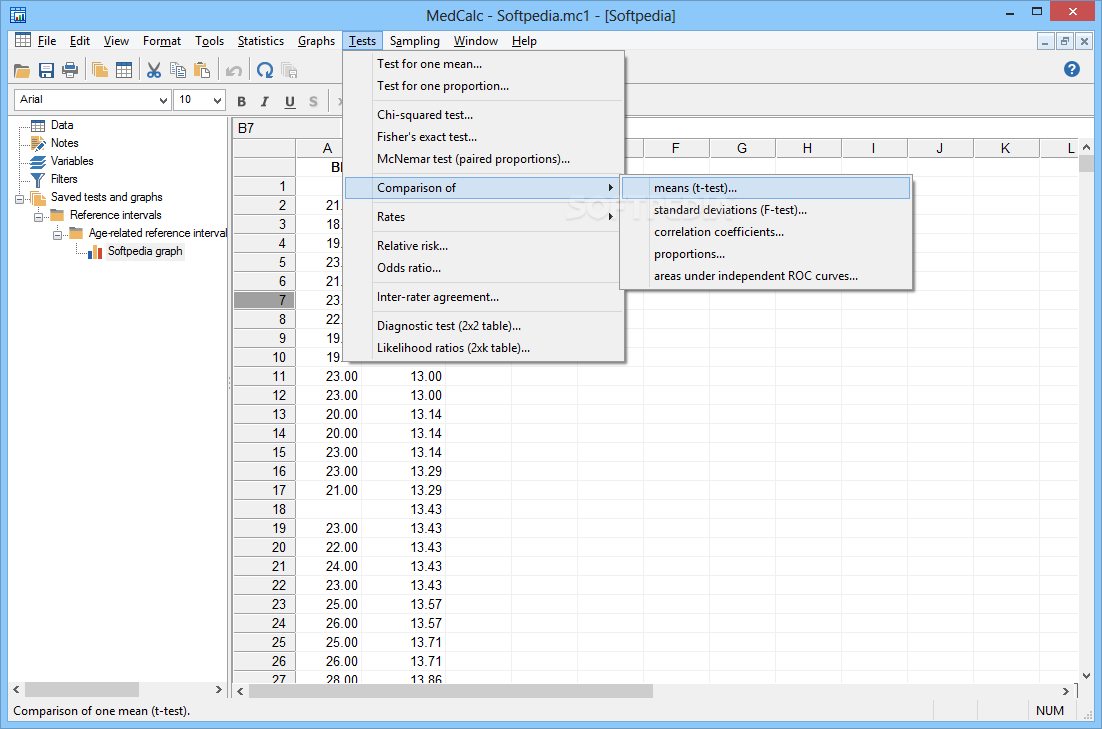This screenshot has width=1102, height=729.
Task: Choose Test for one proportion...
Action: click(484, 86)
